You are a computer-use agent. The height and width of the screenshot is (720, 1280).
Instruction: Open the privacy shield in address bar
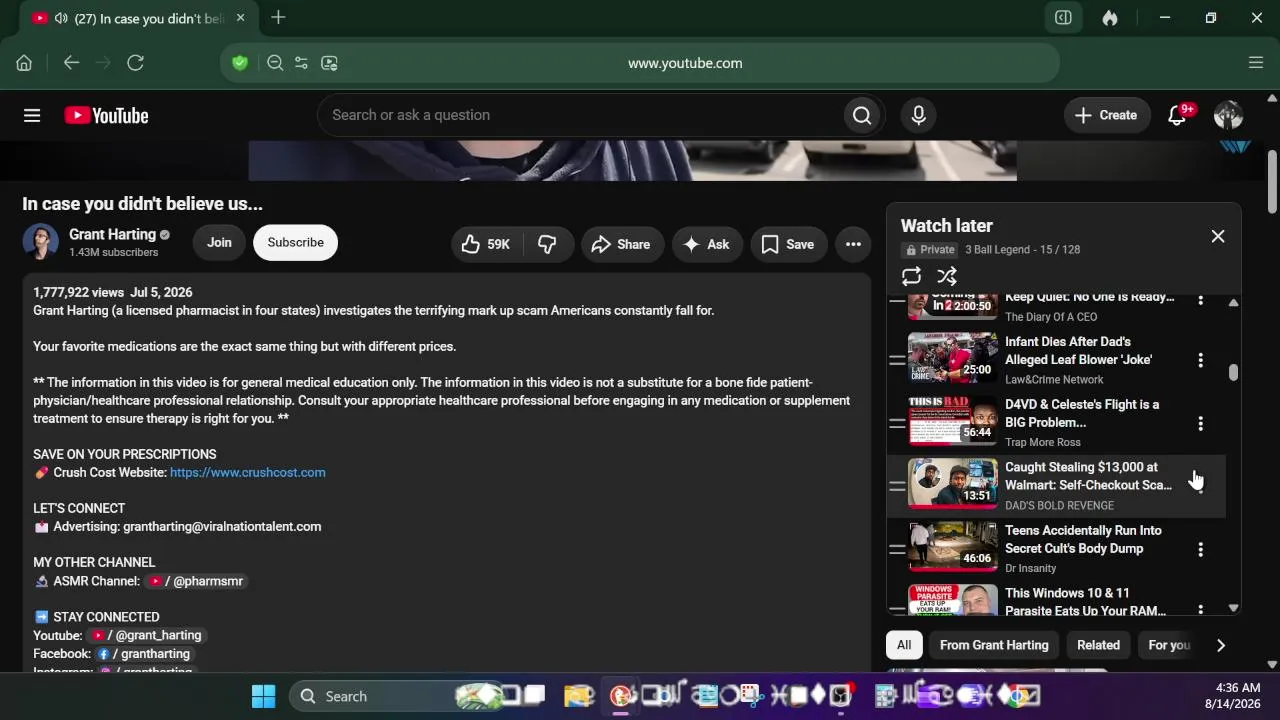point(240,63)
